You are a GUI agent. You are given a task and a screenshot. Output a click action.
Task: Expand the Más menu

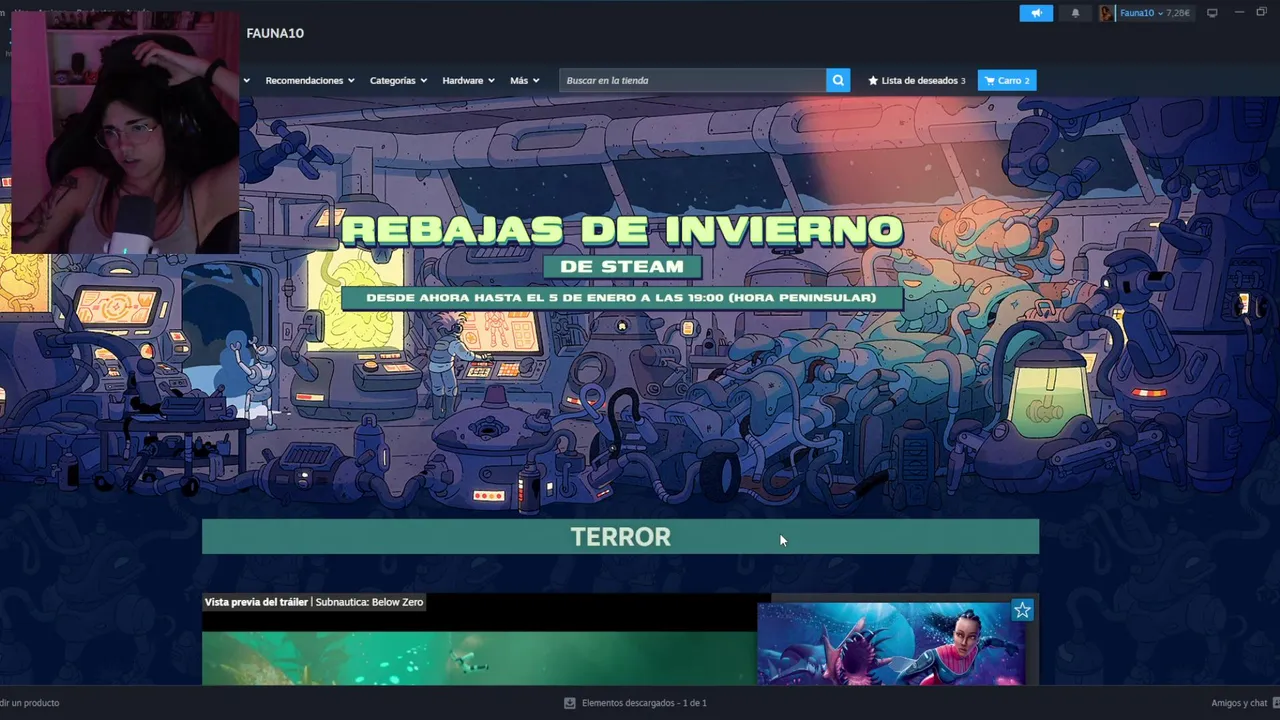[x=524, y=80]
